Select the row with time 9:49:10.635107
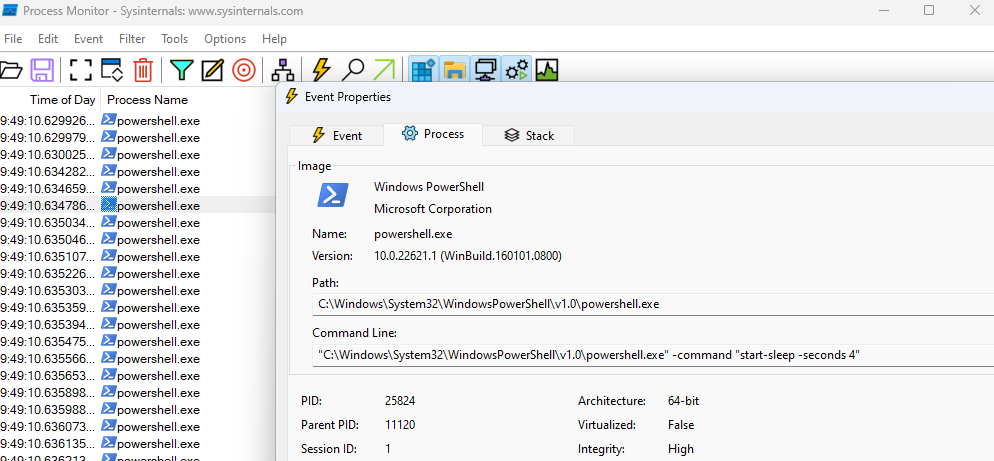The image size is (994, 461). pyautogui.click(x=138, y=257)
